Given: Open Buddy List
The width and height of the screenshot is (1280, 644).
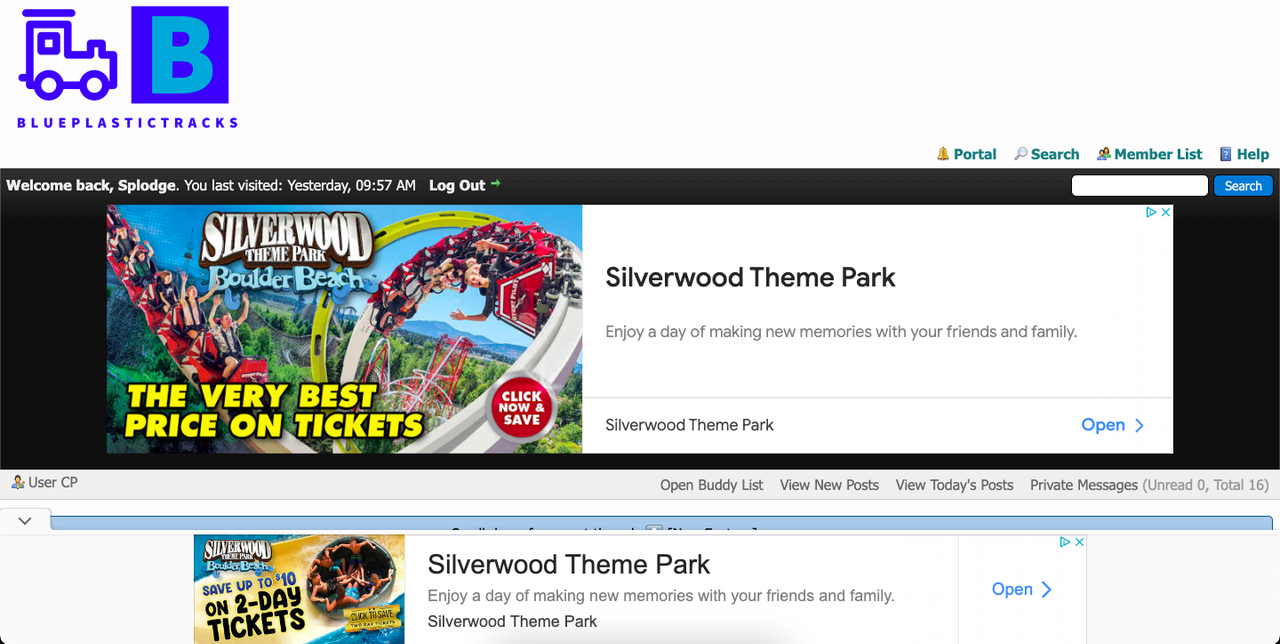Looking at the screenshot, I should 711,485.
